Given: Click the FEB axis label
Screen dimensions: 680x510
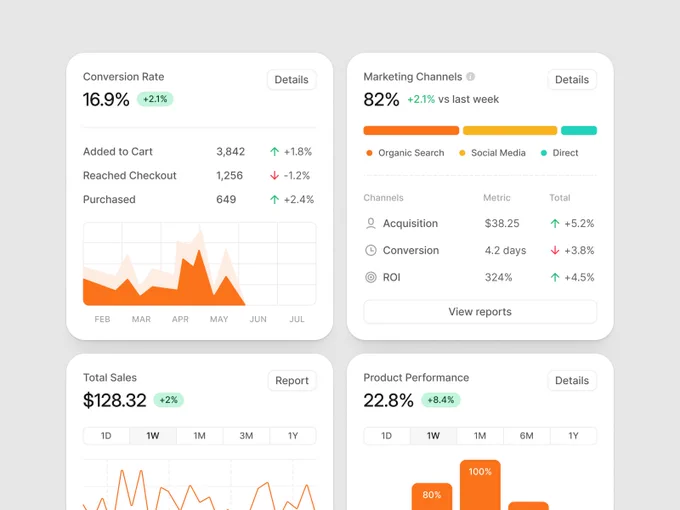Looking at the screenshot, I should 102,319.
